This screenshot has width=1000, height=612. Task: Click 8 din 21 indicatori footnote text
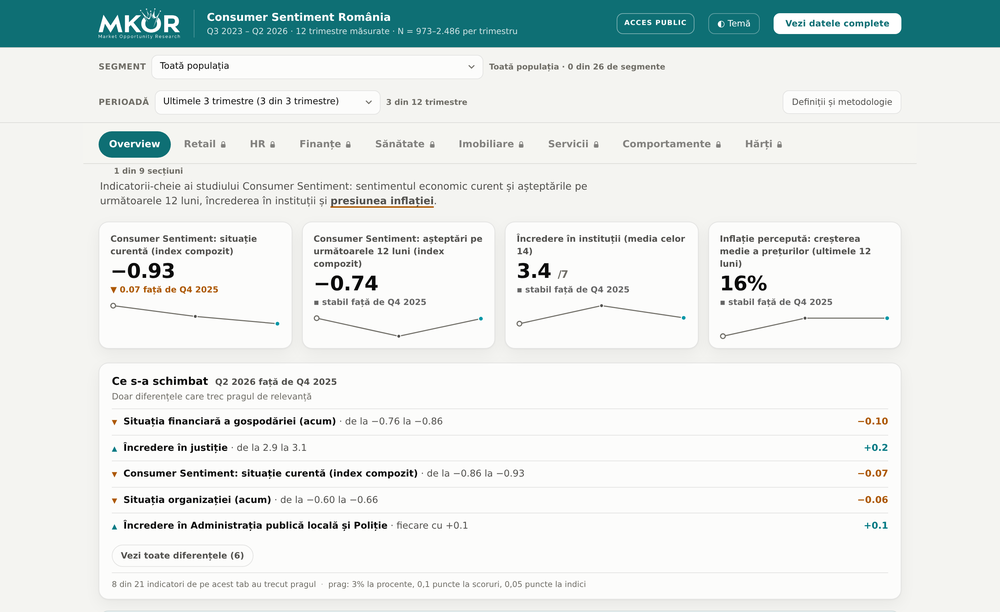[214, 584]
